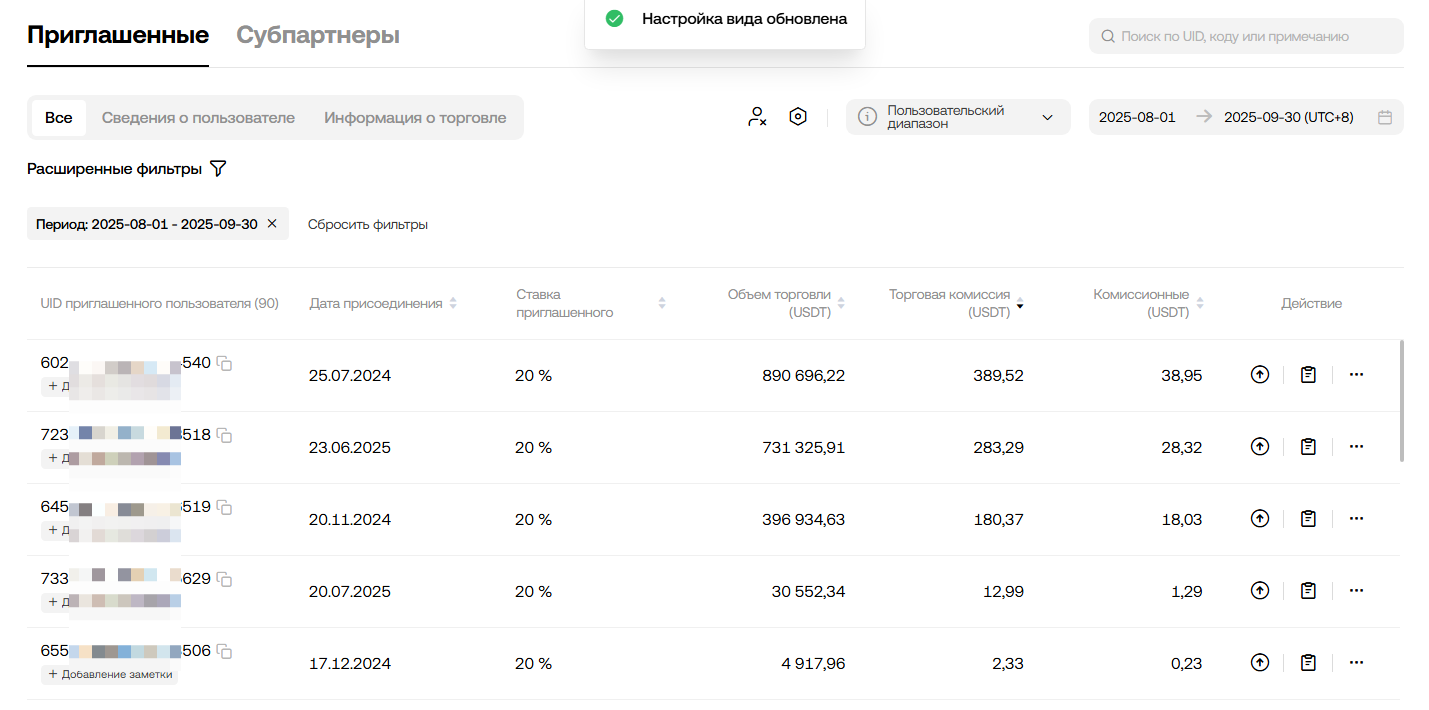
Task: Sort by Торговая комиссия column
Action: (1020, 303)
